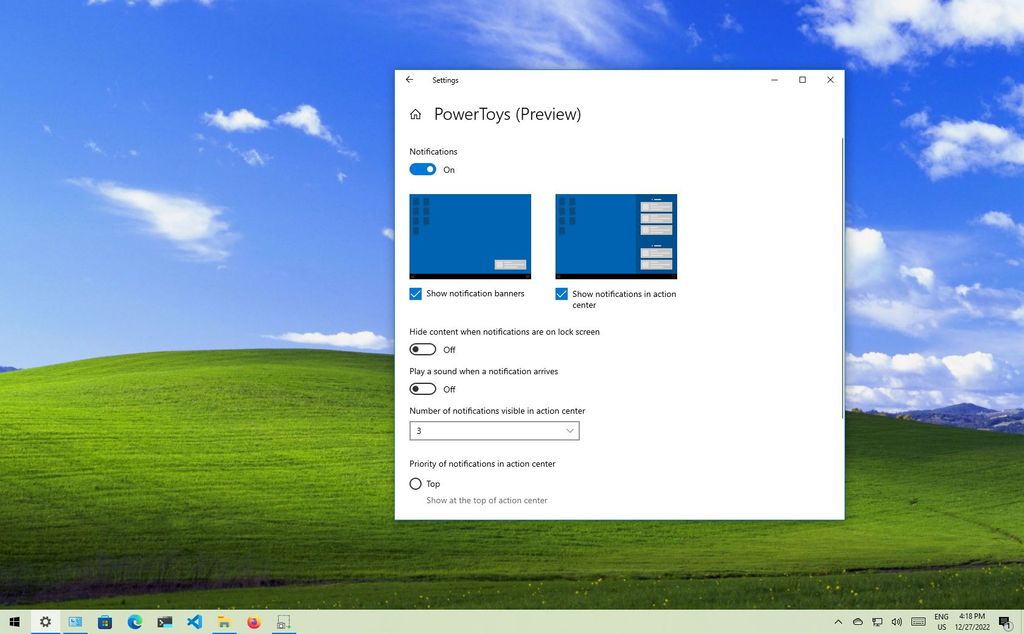Click the Settings window vertical scrollbar
Image resolution: width=1024 pixels, height=634 pixels.
(842, 278)
